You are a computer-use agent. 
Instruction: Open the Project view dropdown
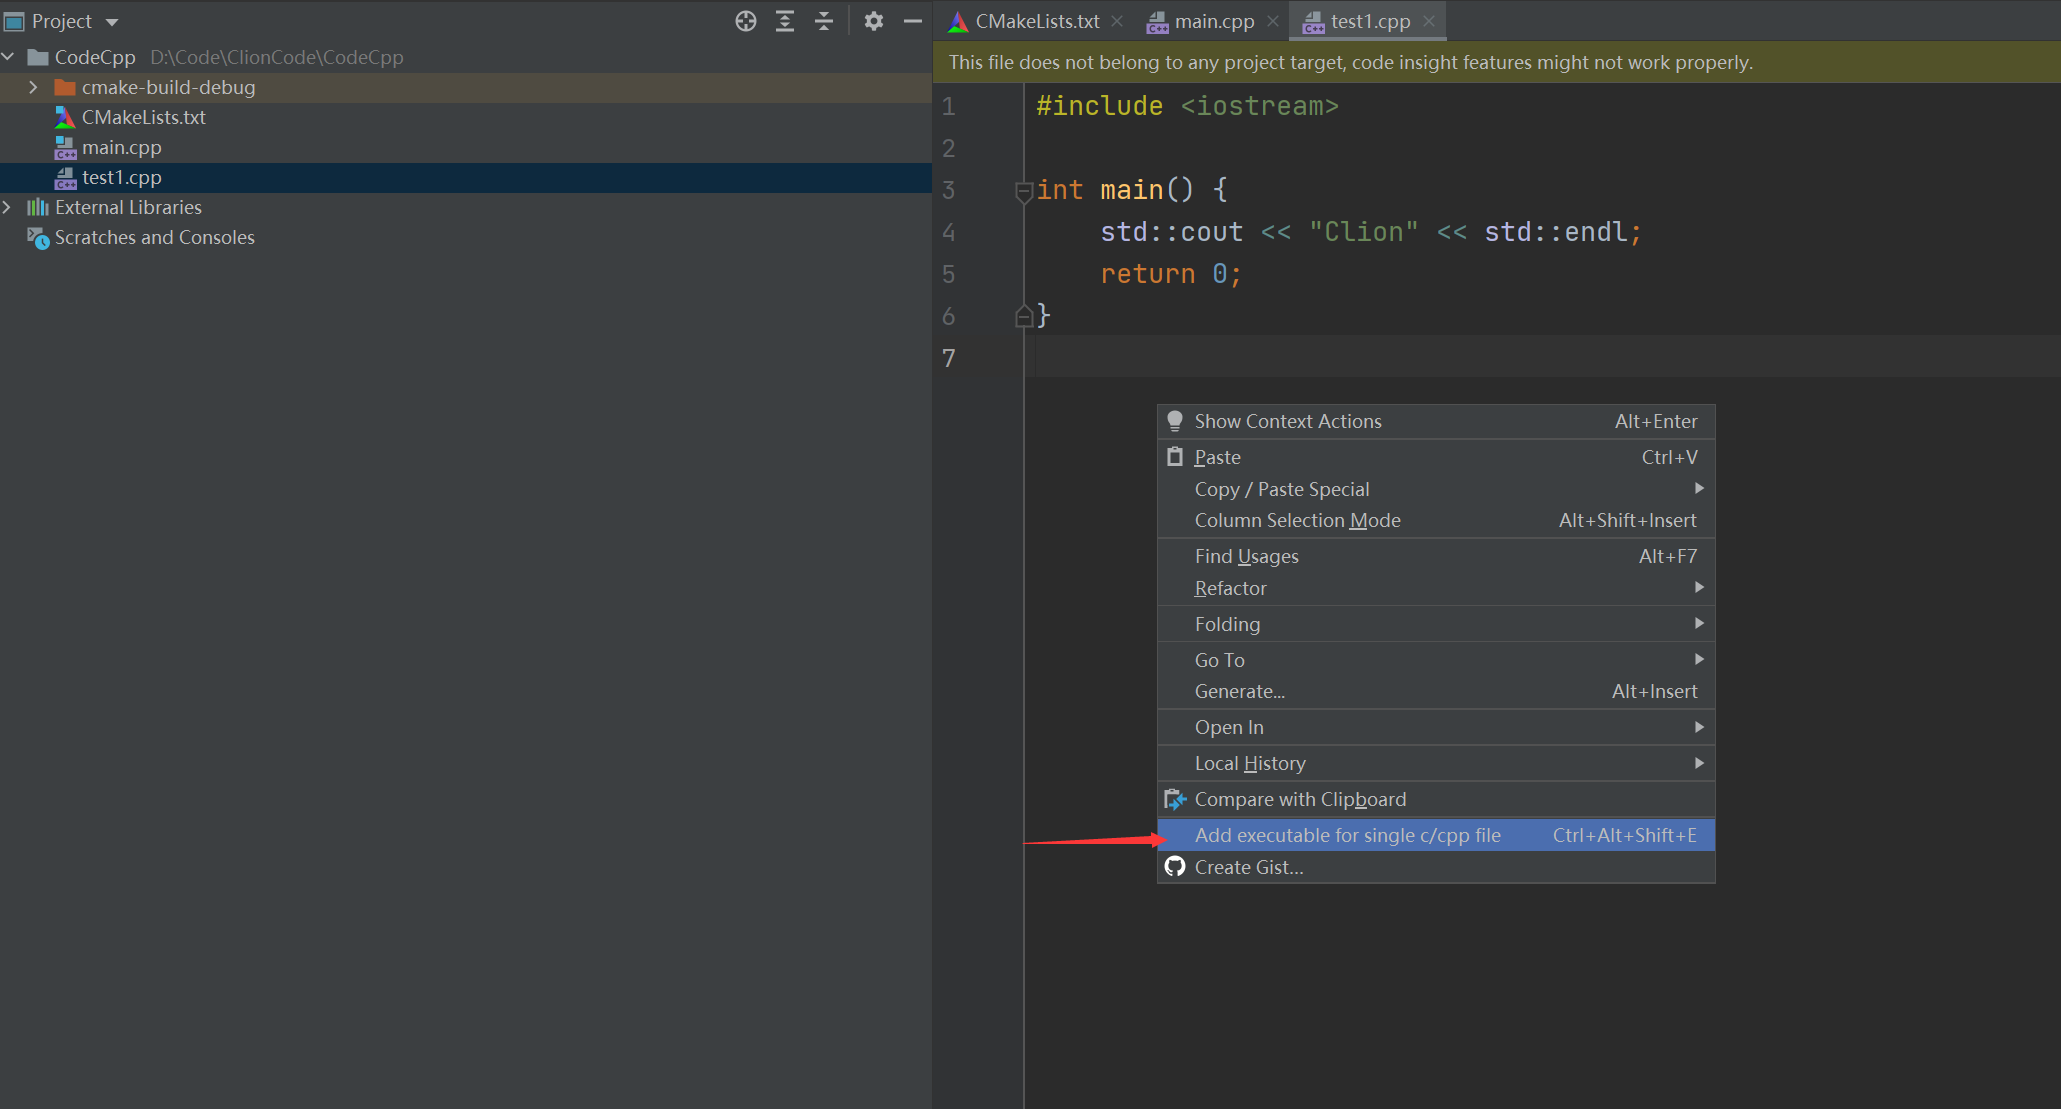112,22
